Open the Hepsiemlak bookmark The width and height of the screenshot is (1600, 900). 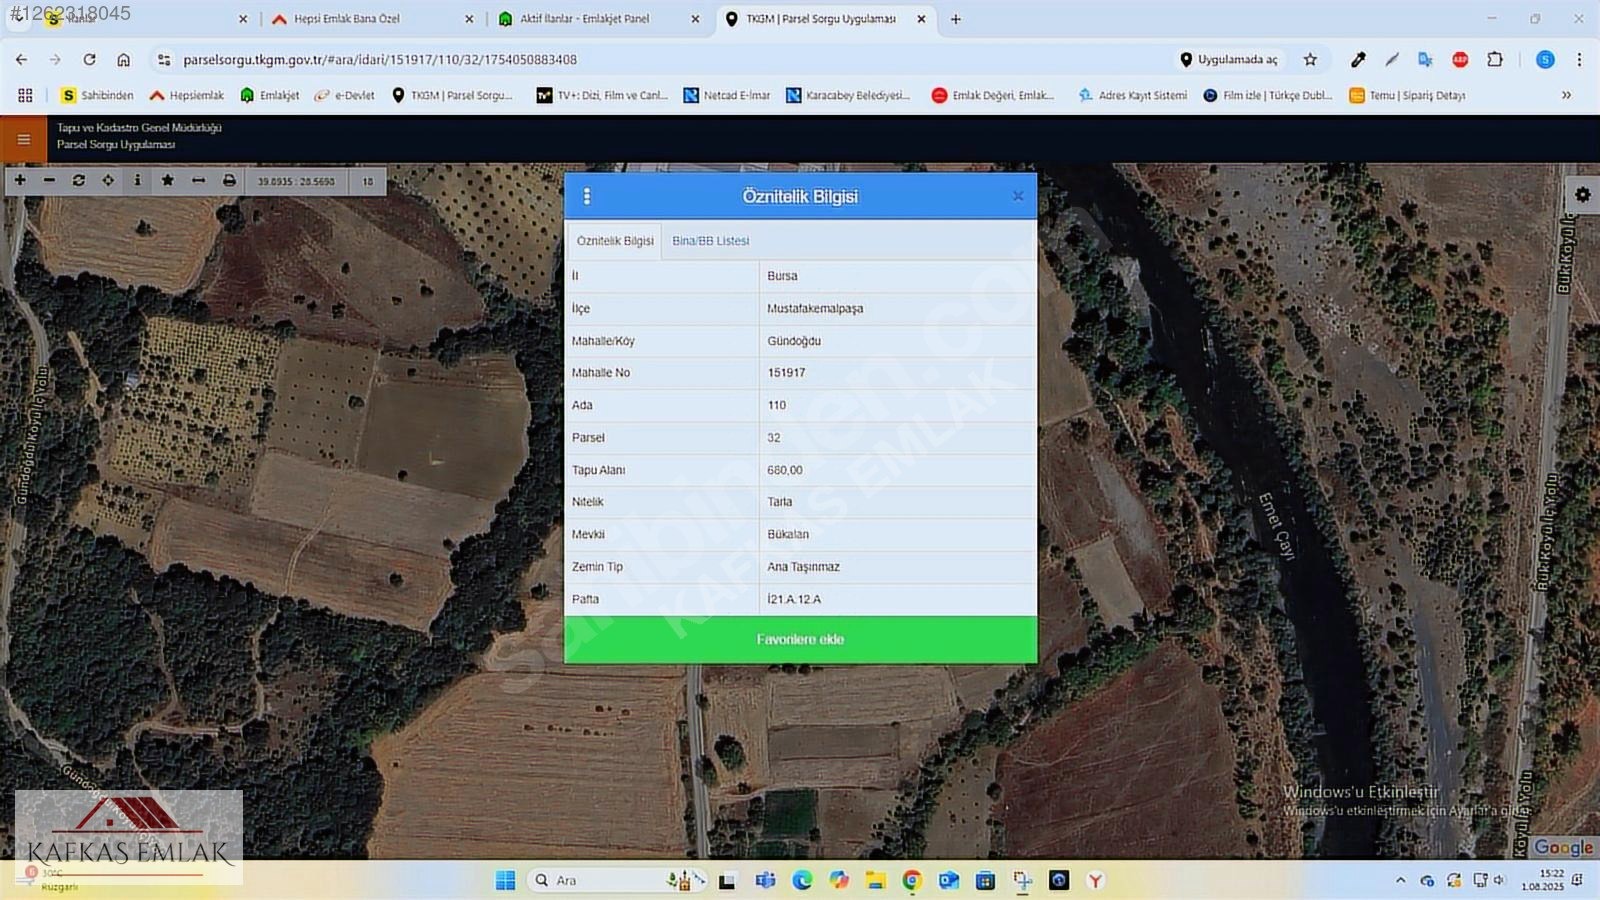click(187, 95)
